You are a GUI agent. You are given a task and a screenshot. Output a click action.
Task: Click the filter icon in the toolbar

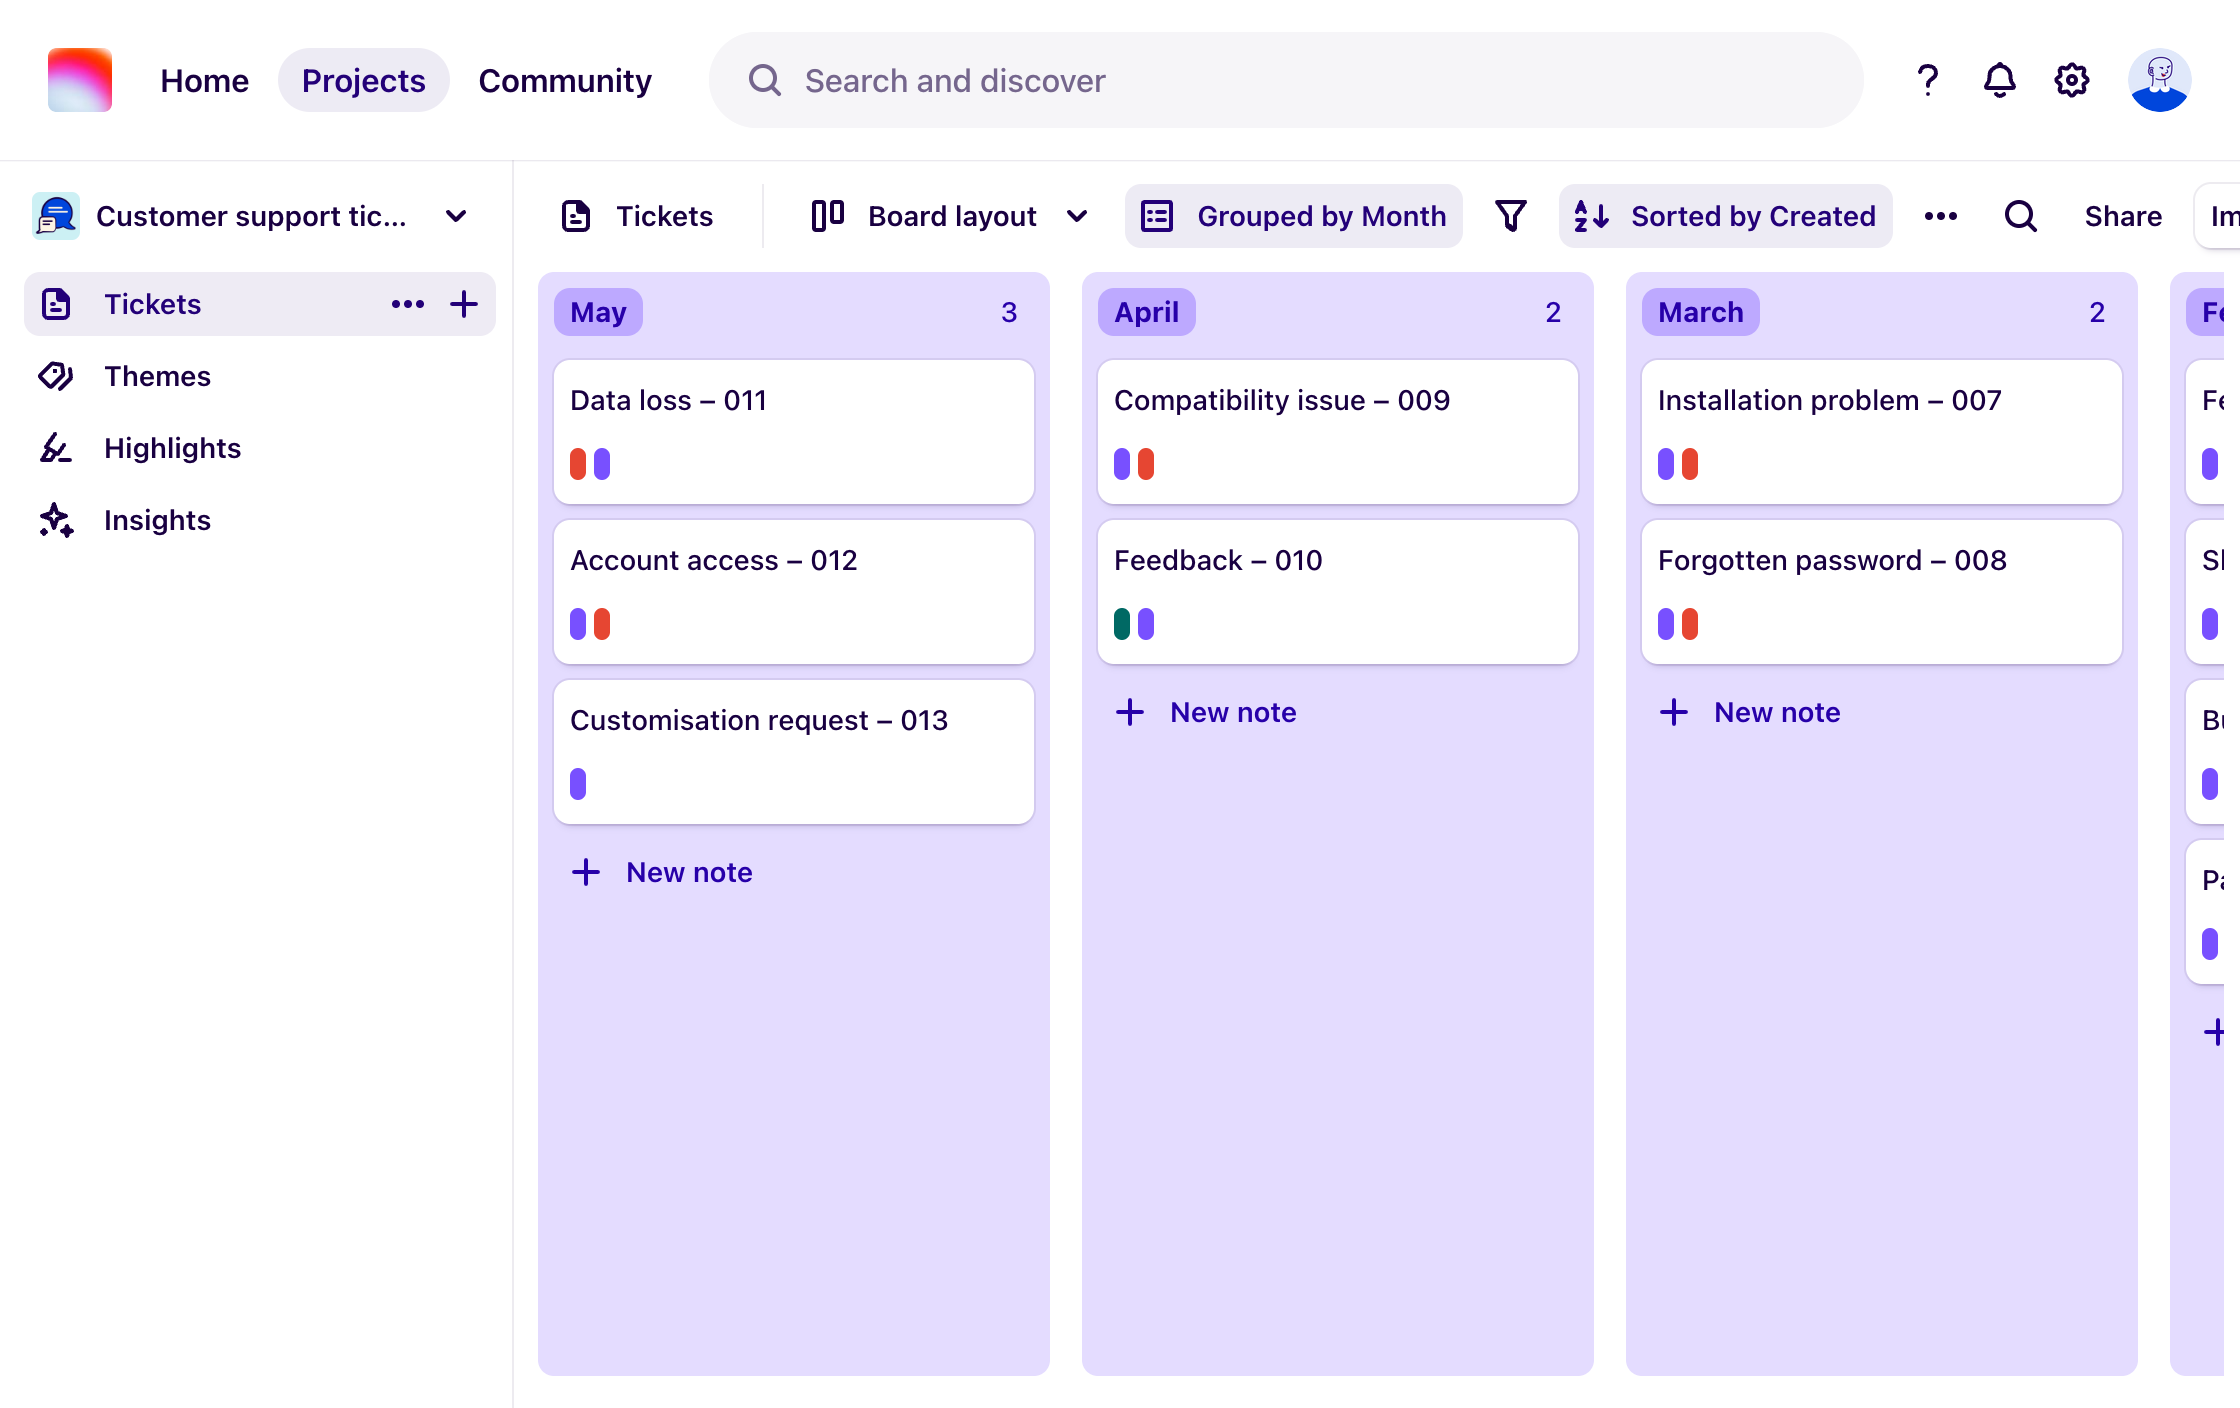click(x=1510, y=215)
